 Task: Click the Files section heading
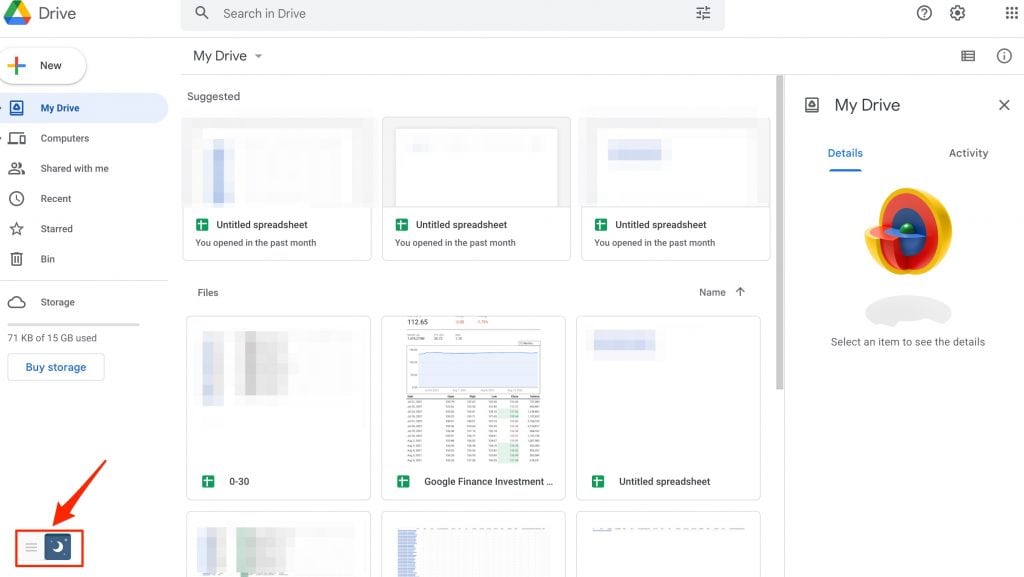pos(208,292)
